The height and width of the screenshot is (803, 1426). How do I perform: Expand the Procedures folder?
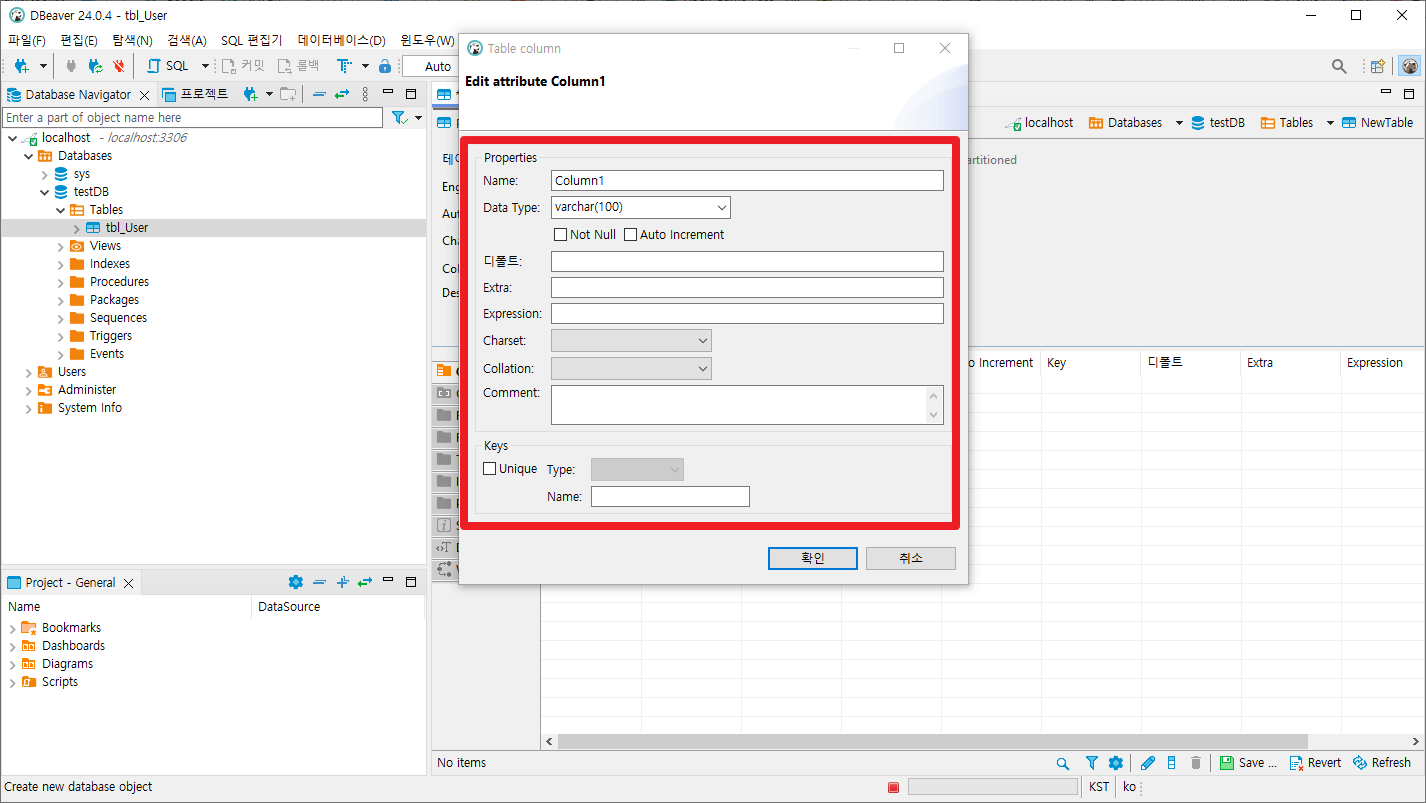(60, 282)
